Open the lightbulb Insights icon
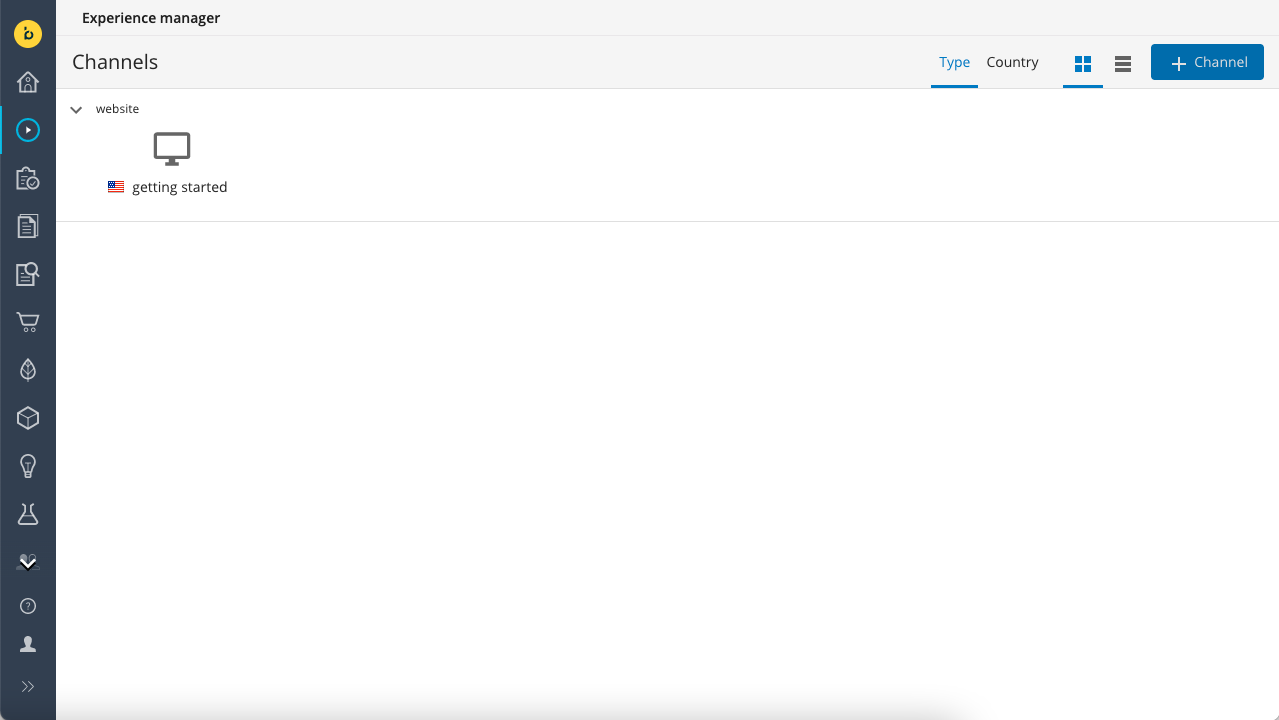The width and height of the screenshot is (1279, 720). point(28,466)
